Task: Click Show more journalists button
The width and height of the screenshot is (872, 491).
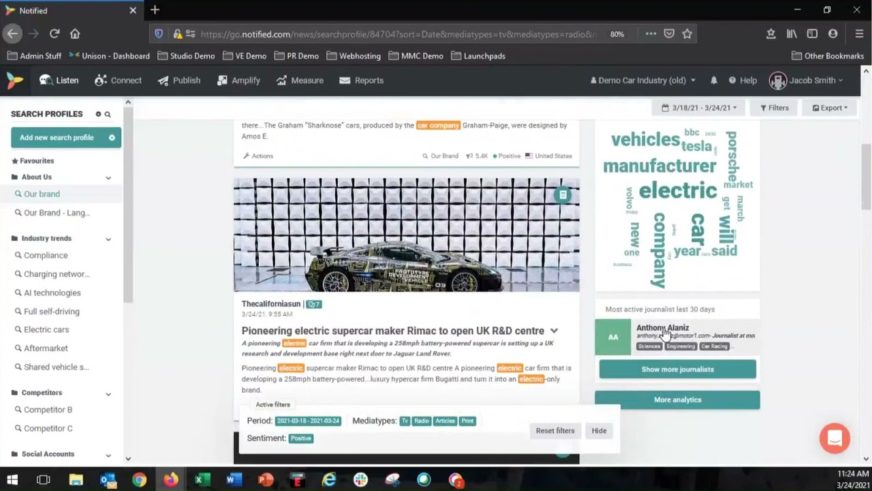Action: click(677, 369)
